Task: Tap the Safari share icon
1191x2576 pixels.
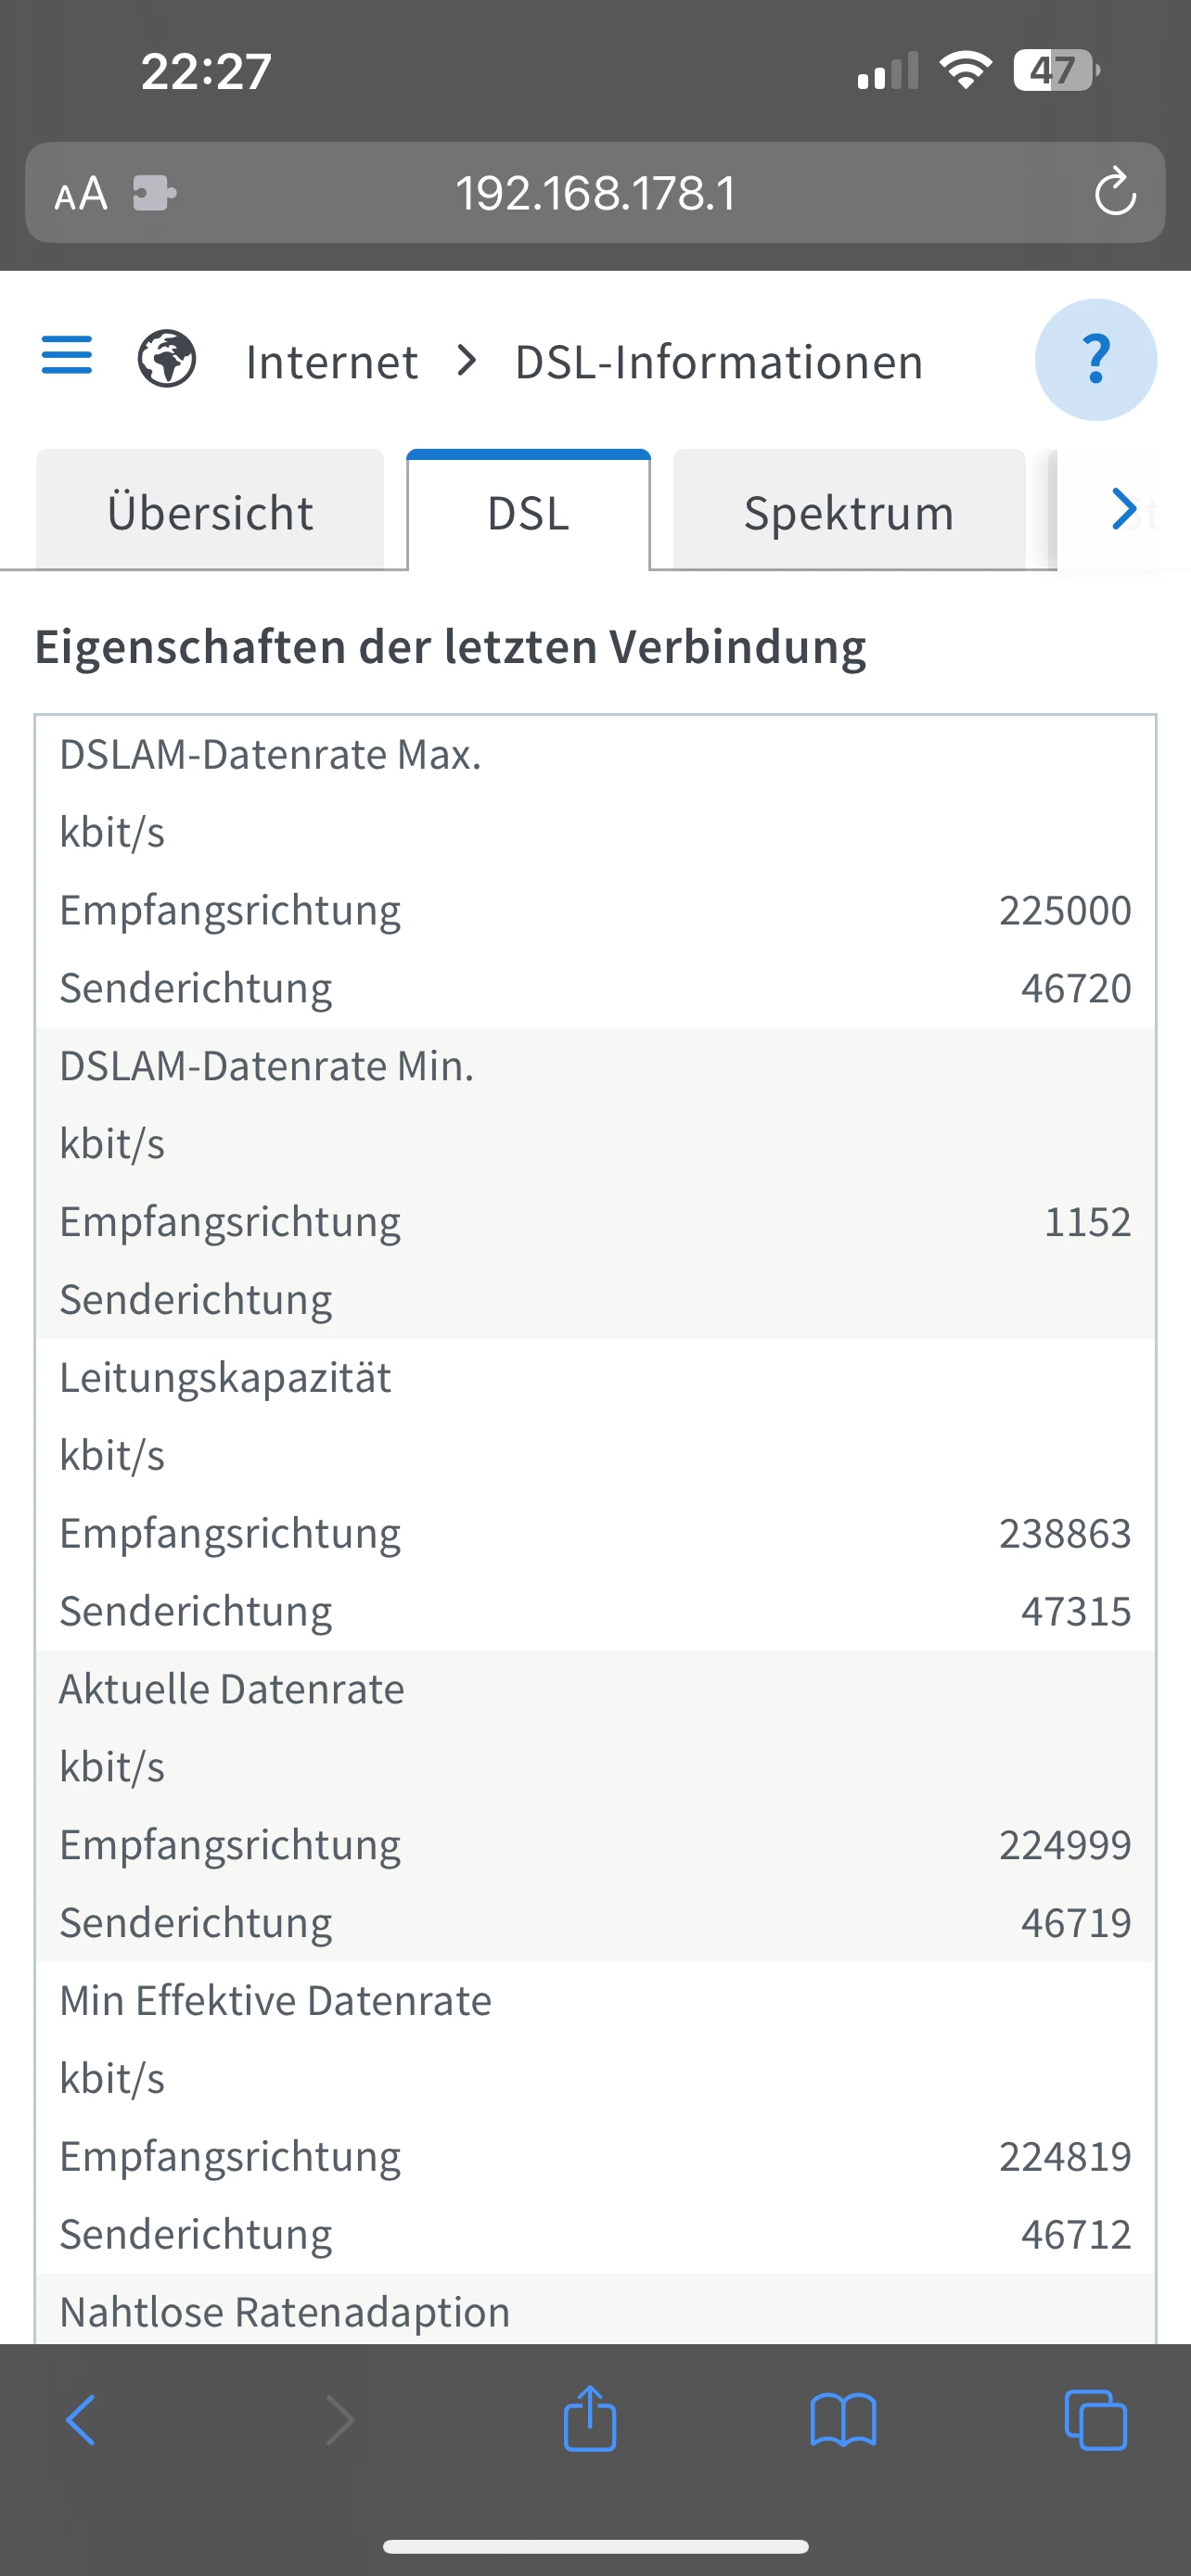Action: (x=590, y=2419)
